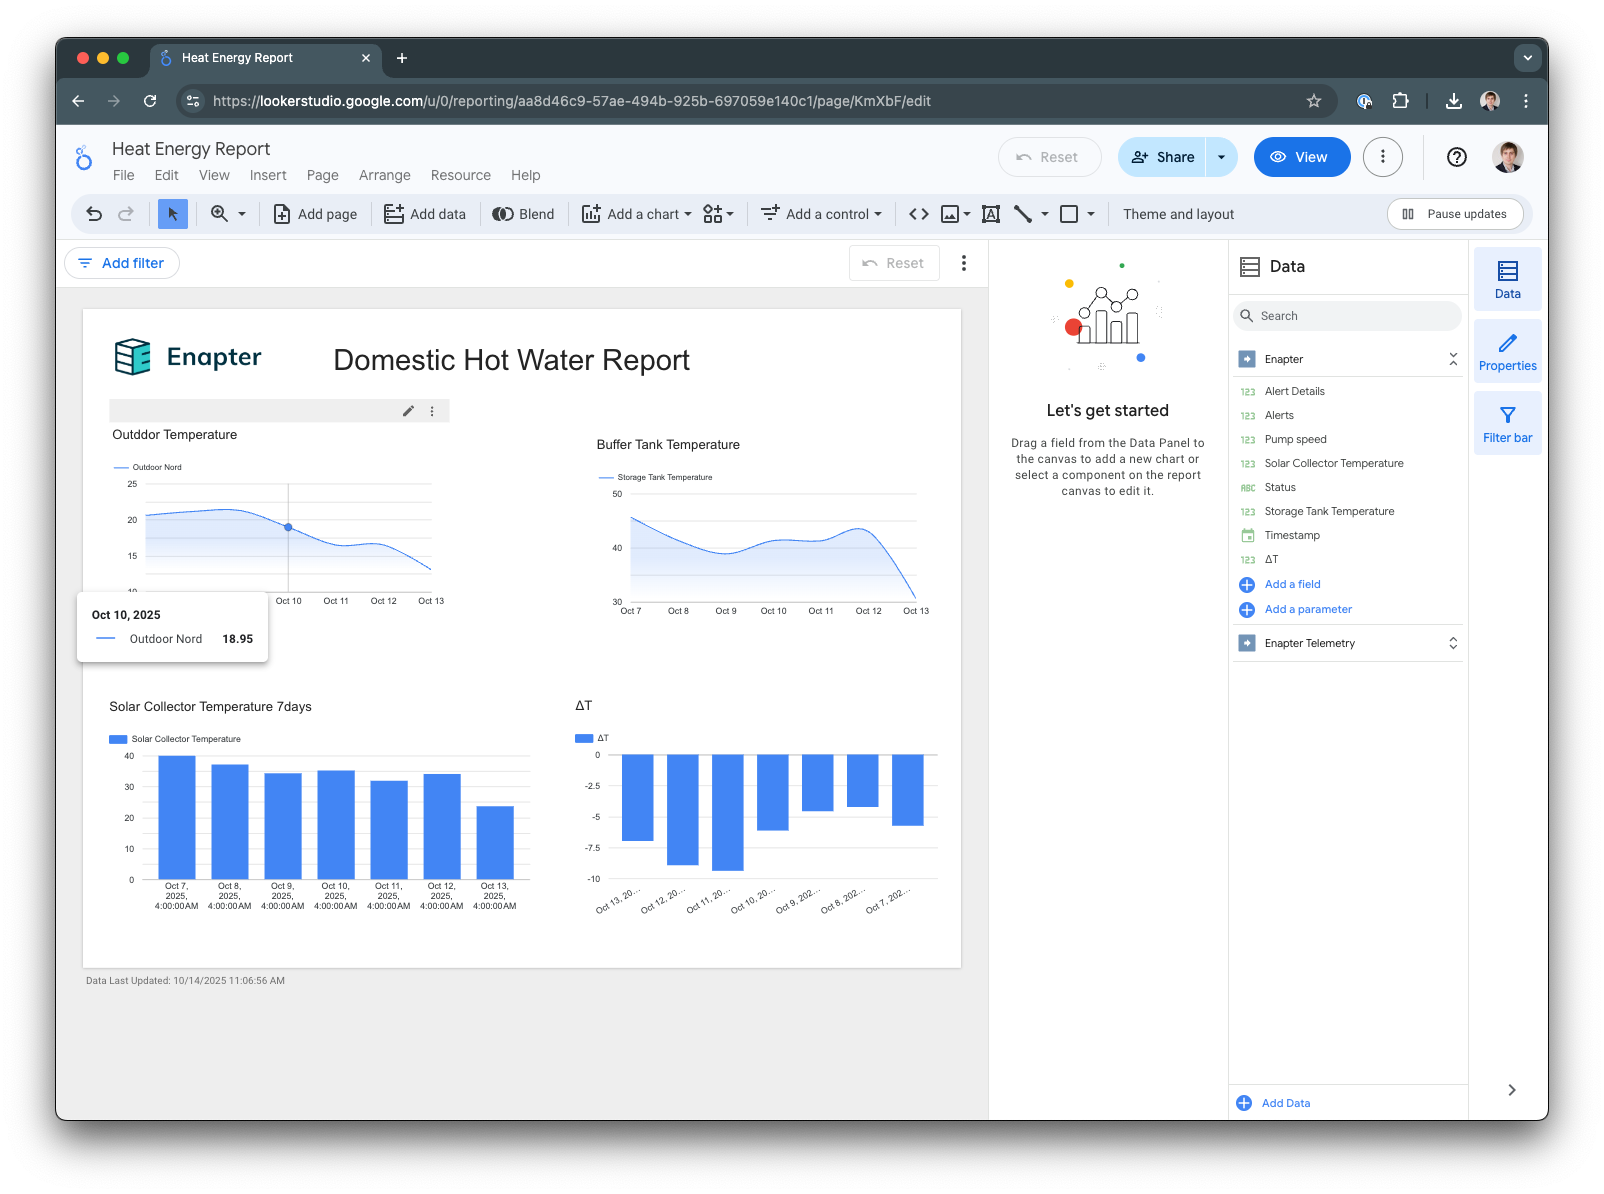Toggle Pause updates
This screenshot has height=1194, width=1604.
[x=1455, y=214]
